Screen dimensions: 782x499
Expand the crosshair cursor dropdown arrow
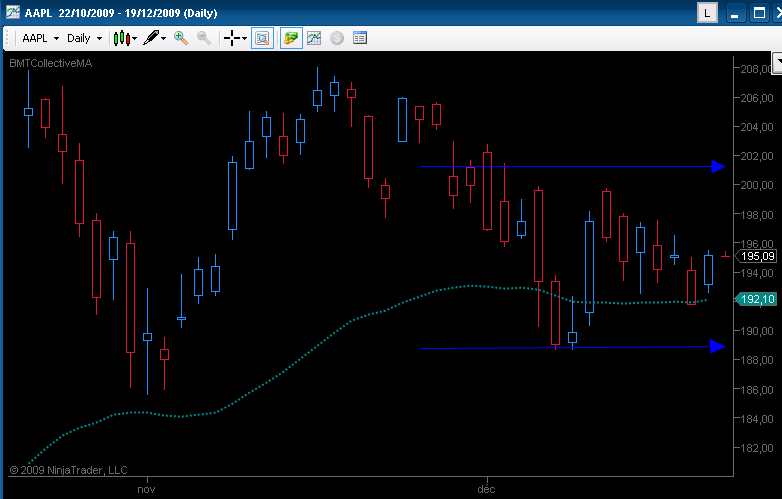point(244,39)
